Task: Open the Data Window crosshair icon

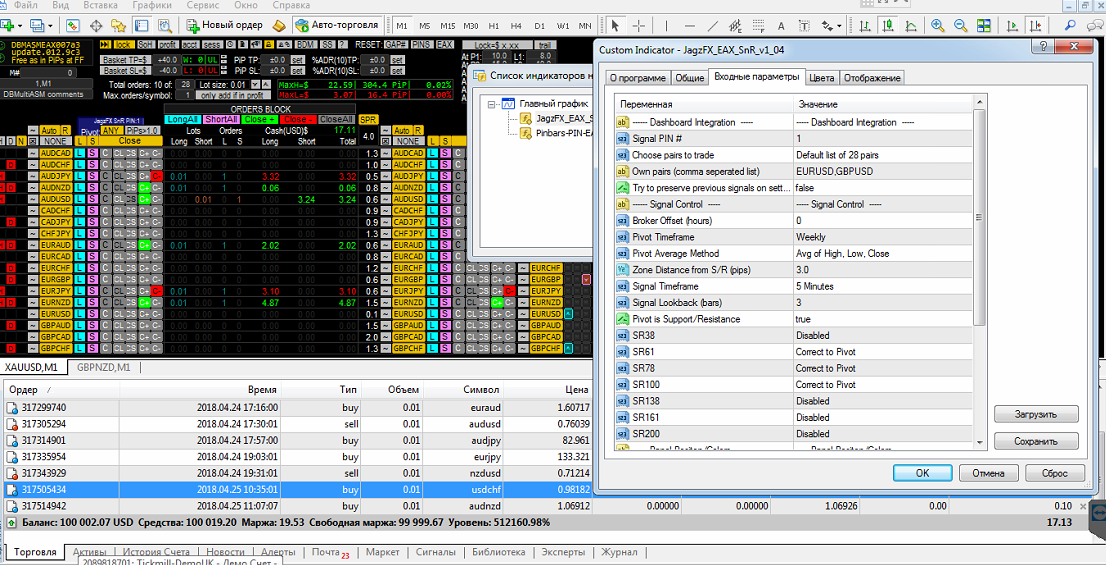Action: coord(95,25)
